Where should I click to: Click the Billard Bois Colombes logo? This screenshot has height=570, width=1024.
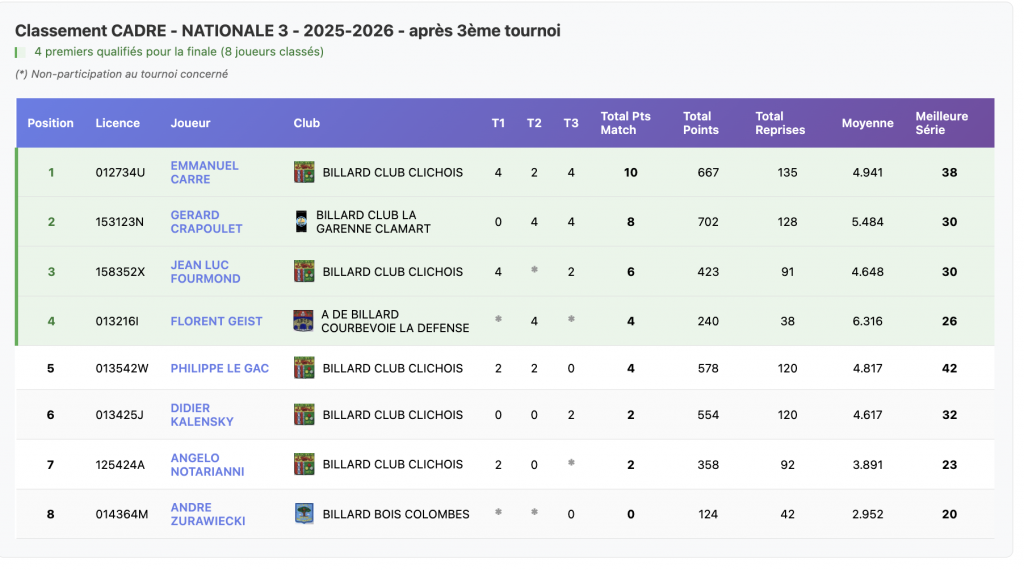tap(304, 514)
